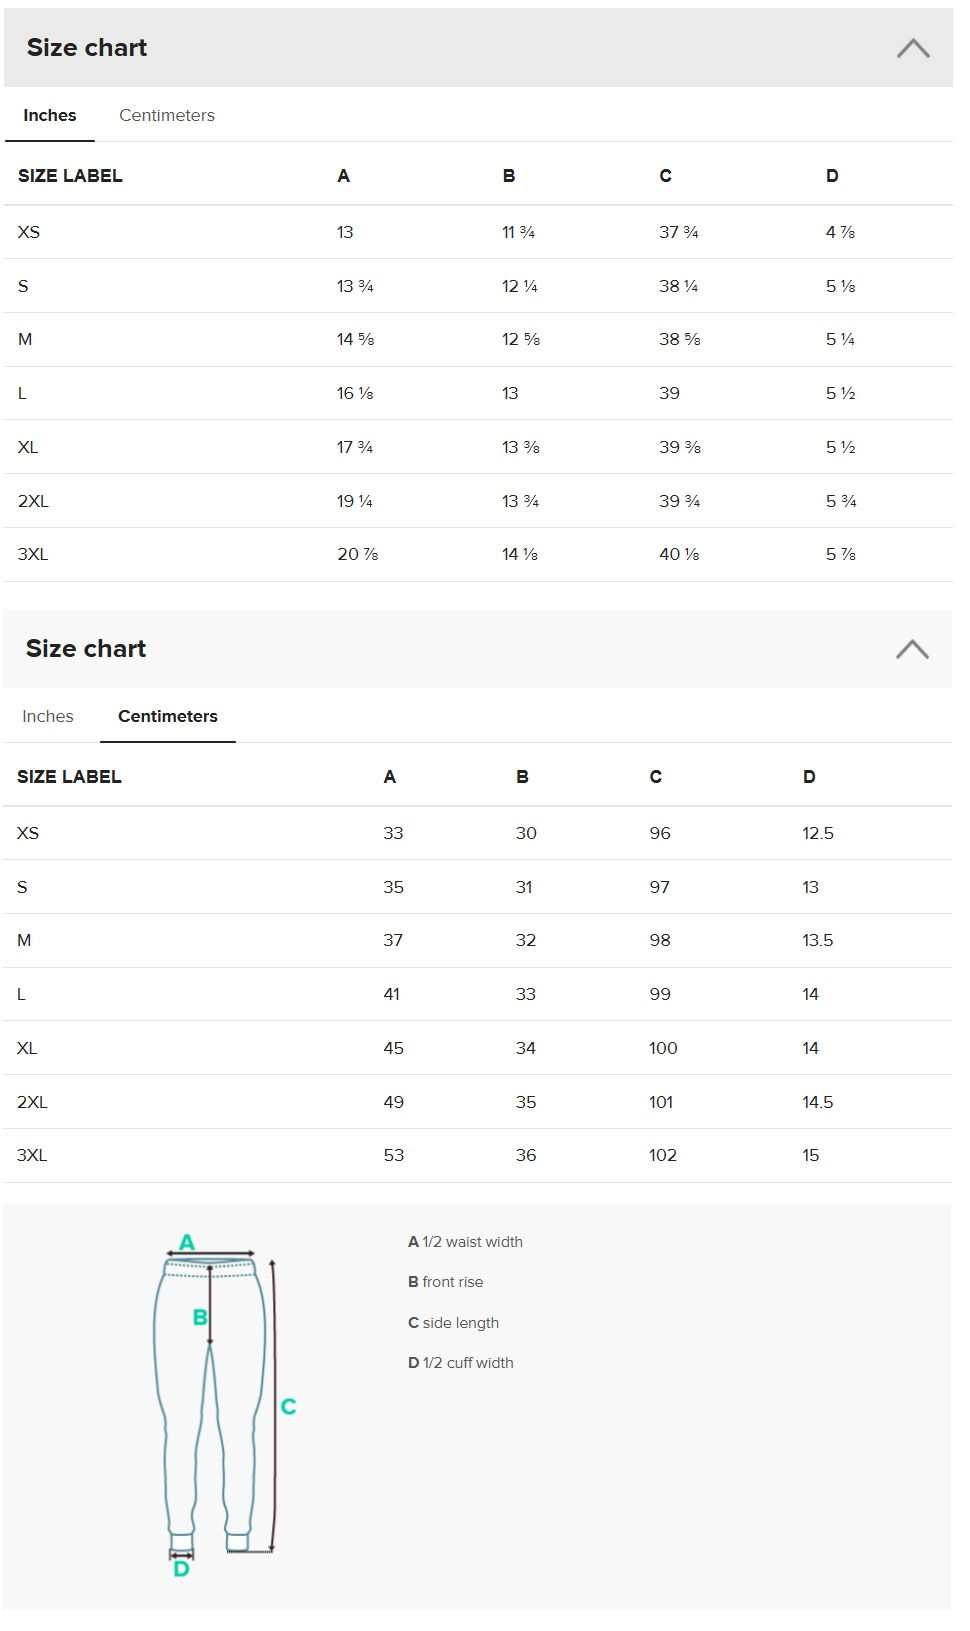Collapse the second Size chart section
Image resolution: width=970 pixels, height=1631 pixels.
pos(910,650)
